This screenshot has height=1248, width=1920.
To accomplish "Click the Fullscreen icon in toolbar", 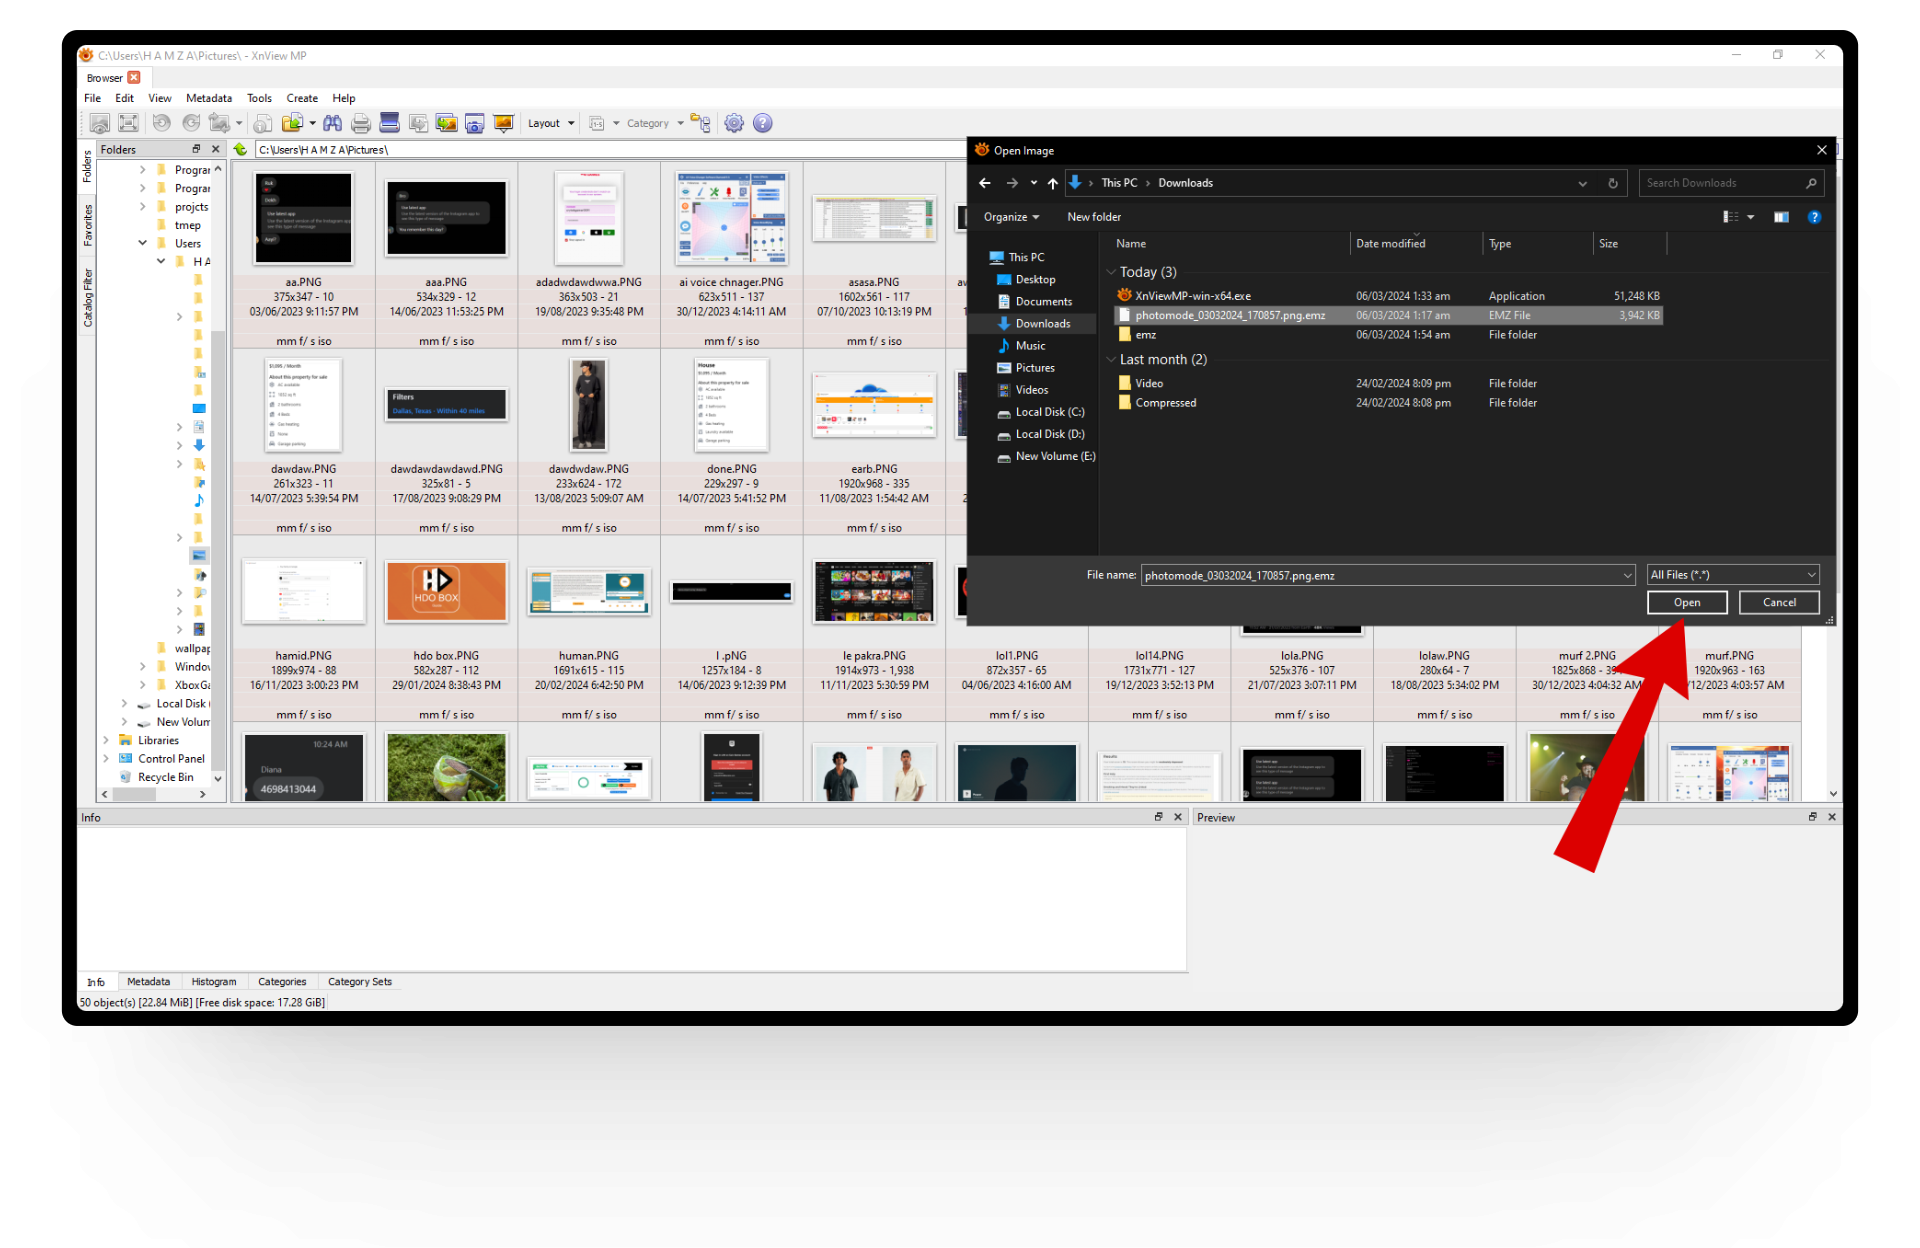I will pos(128,123).
